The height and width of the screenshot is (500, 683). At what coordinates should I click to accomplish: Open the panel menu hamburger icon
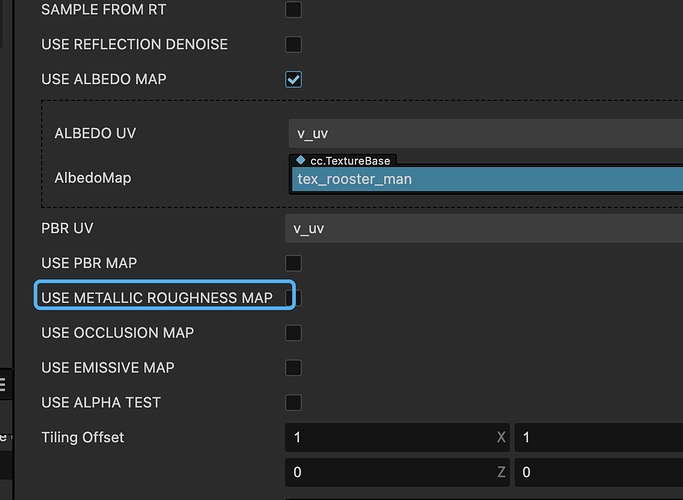tap(3, 383)
